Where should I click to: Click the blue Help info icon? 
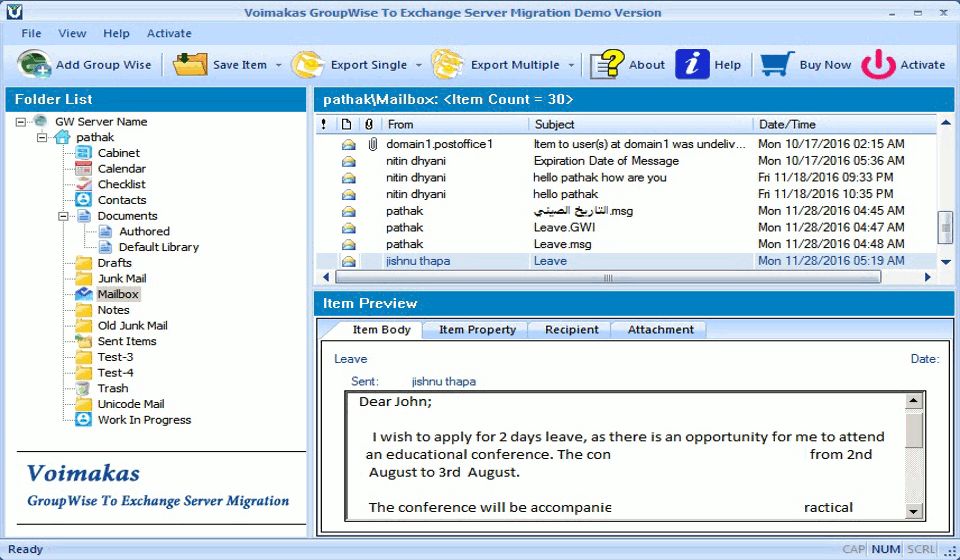692,64
